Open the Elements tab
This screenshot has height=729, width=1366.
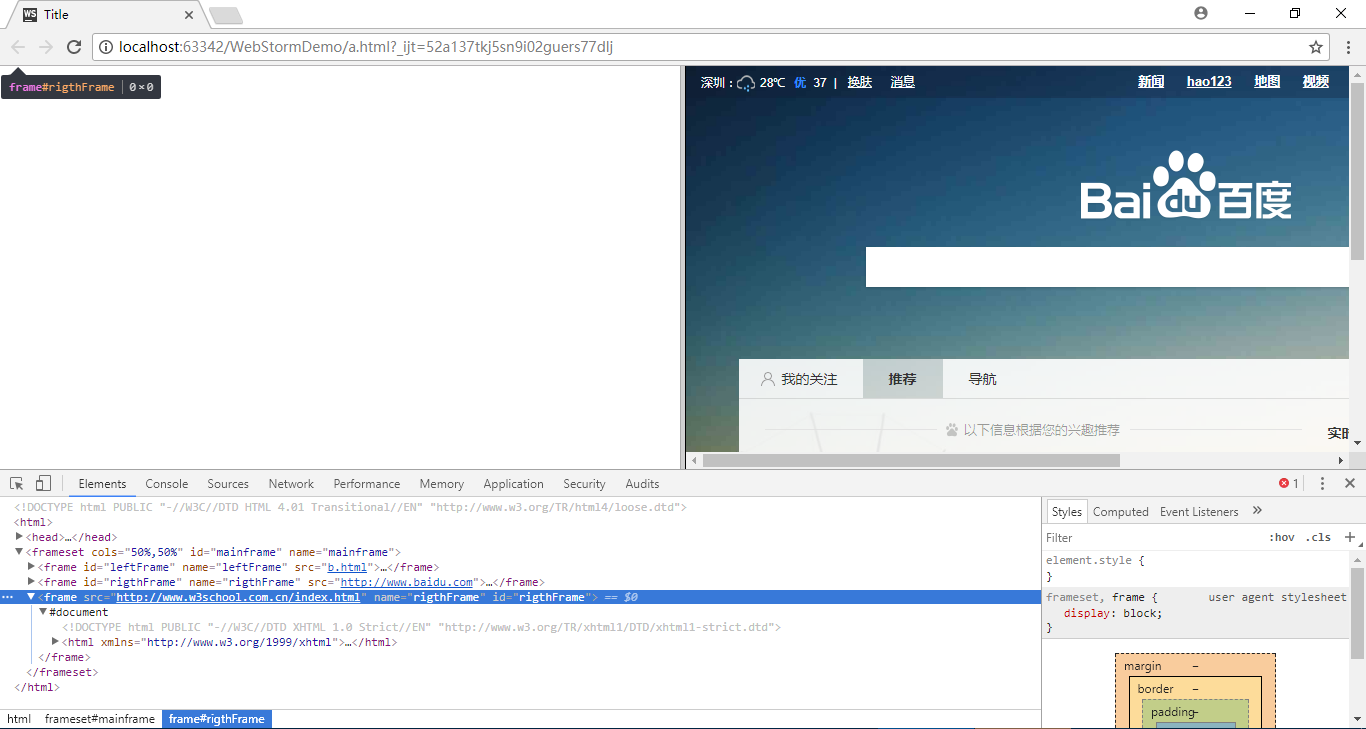coord(102,484)
